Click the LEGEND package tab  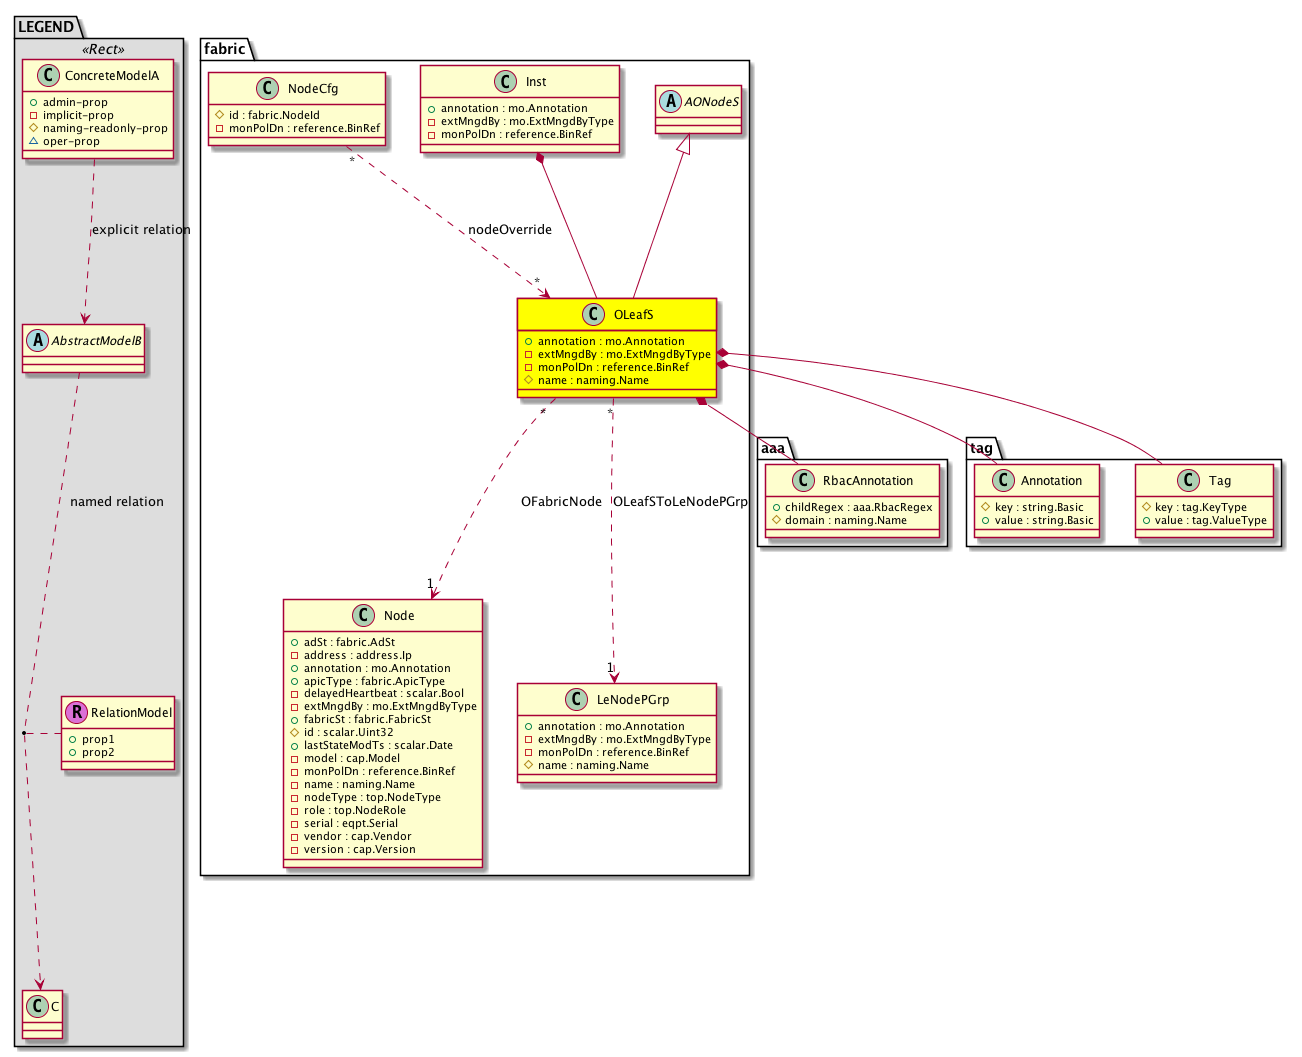tap(46, 27)
